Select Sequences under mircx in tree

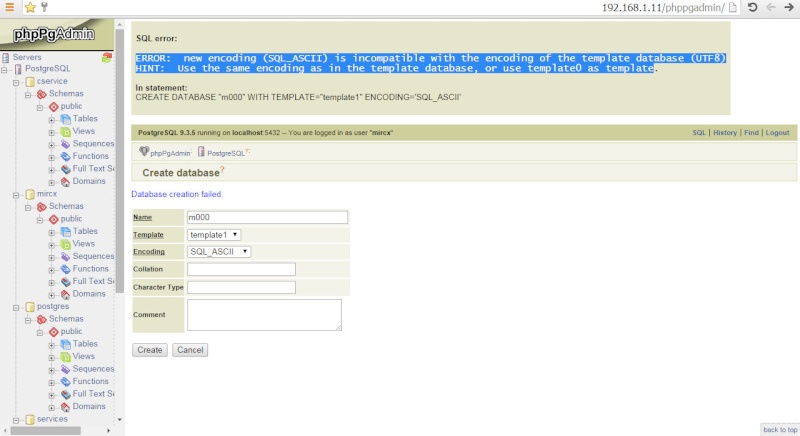click(93, 256)
